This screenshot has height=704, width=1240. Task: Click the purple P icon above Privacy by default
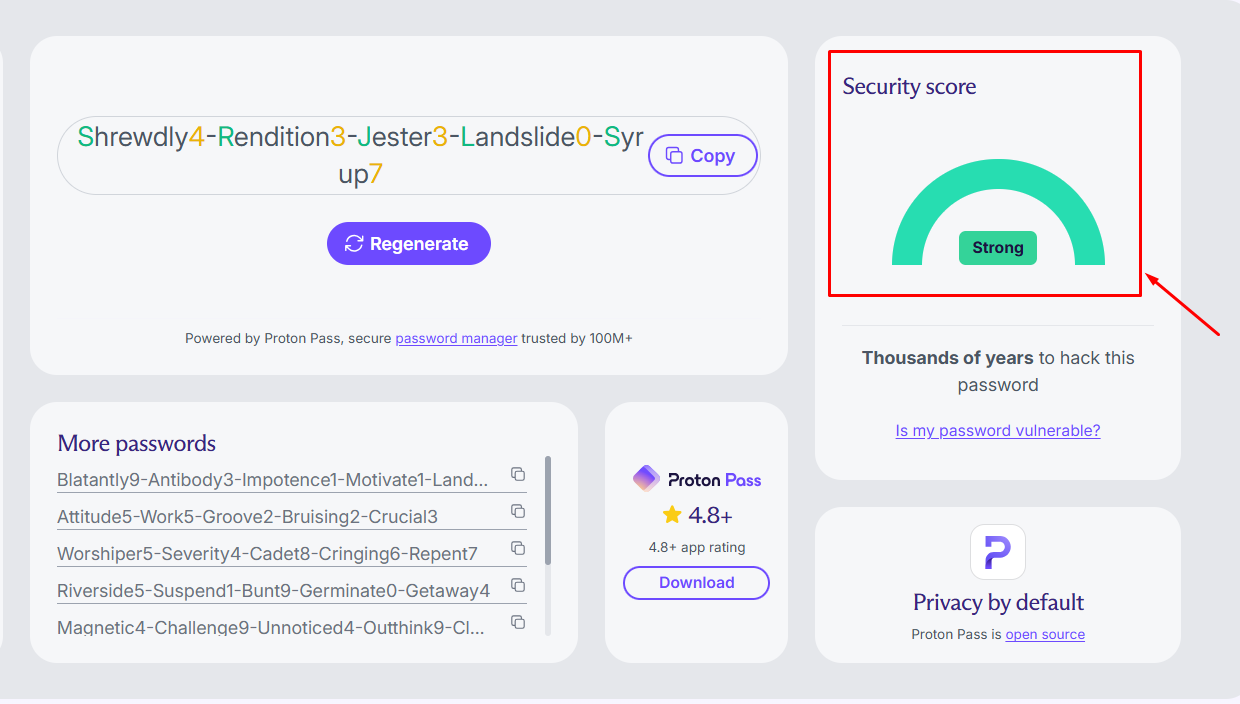click(997, 552)
